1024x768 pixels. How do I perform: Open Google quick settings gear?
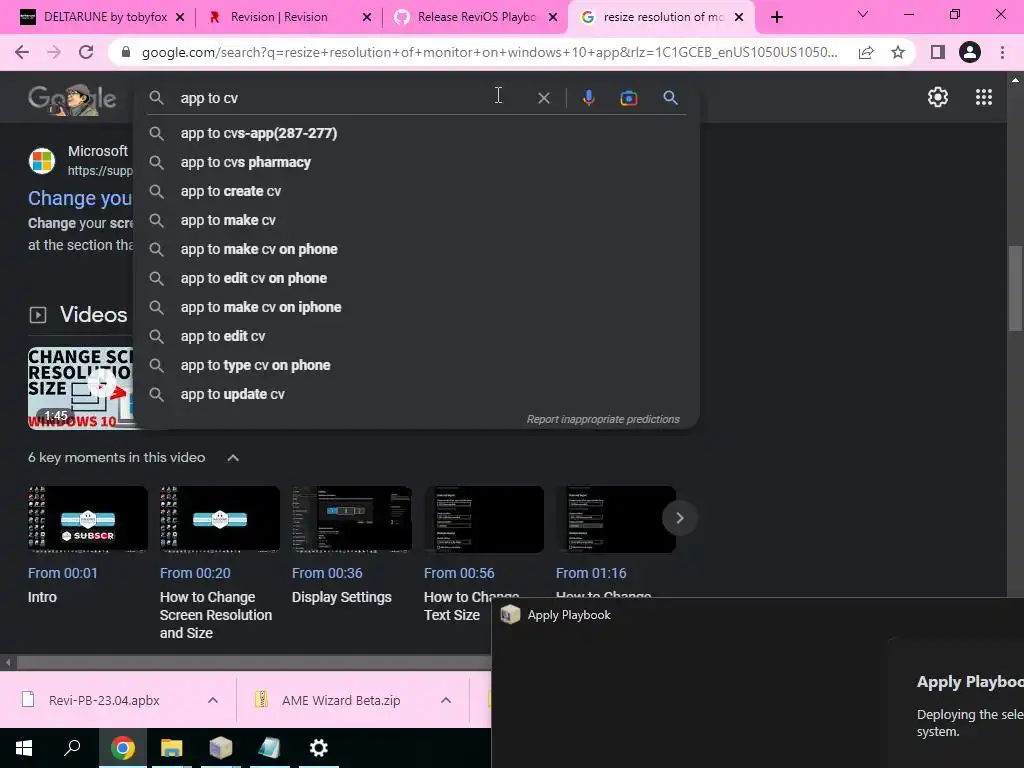(x=938, y=97)
